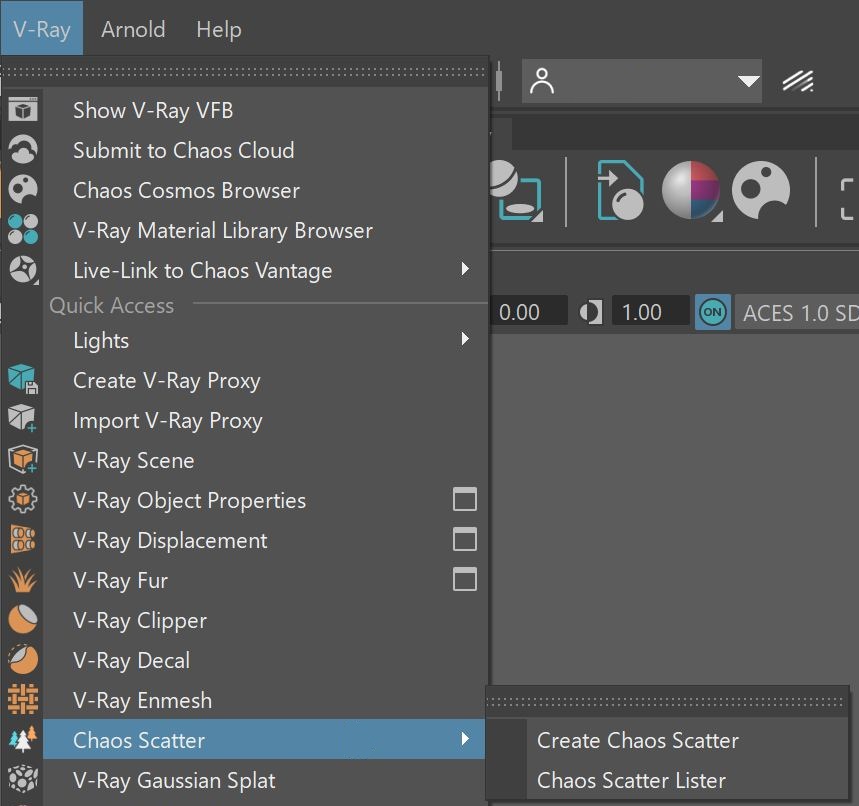Open V-Ray Fur option box

[465, 579]
